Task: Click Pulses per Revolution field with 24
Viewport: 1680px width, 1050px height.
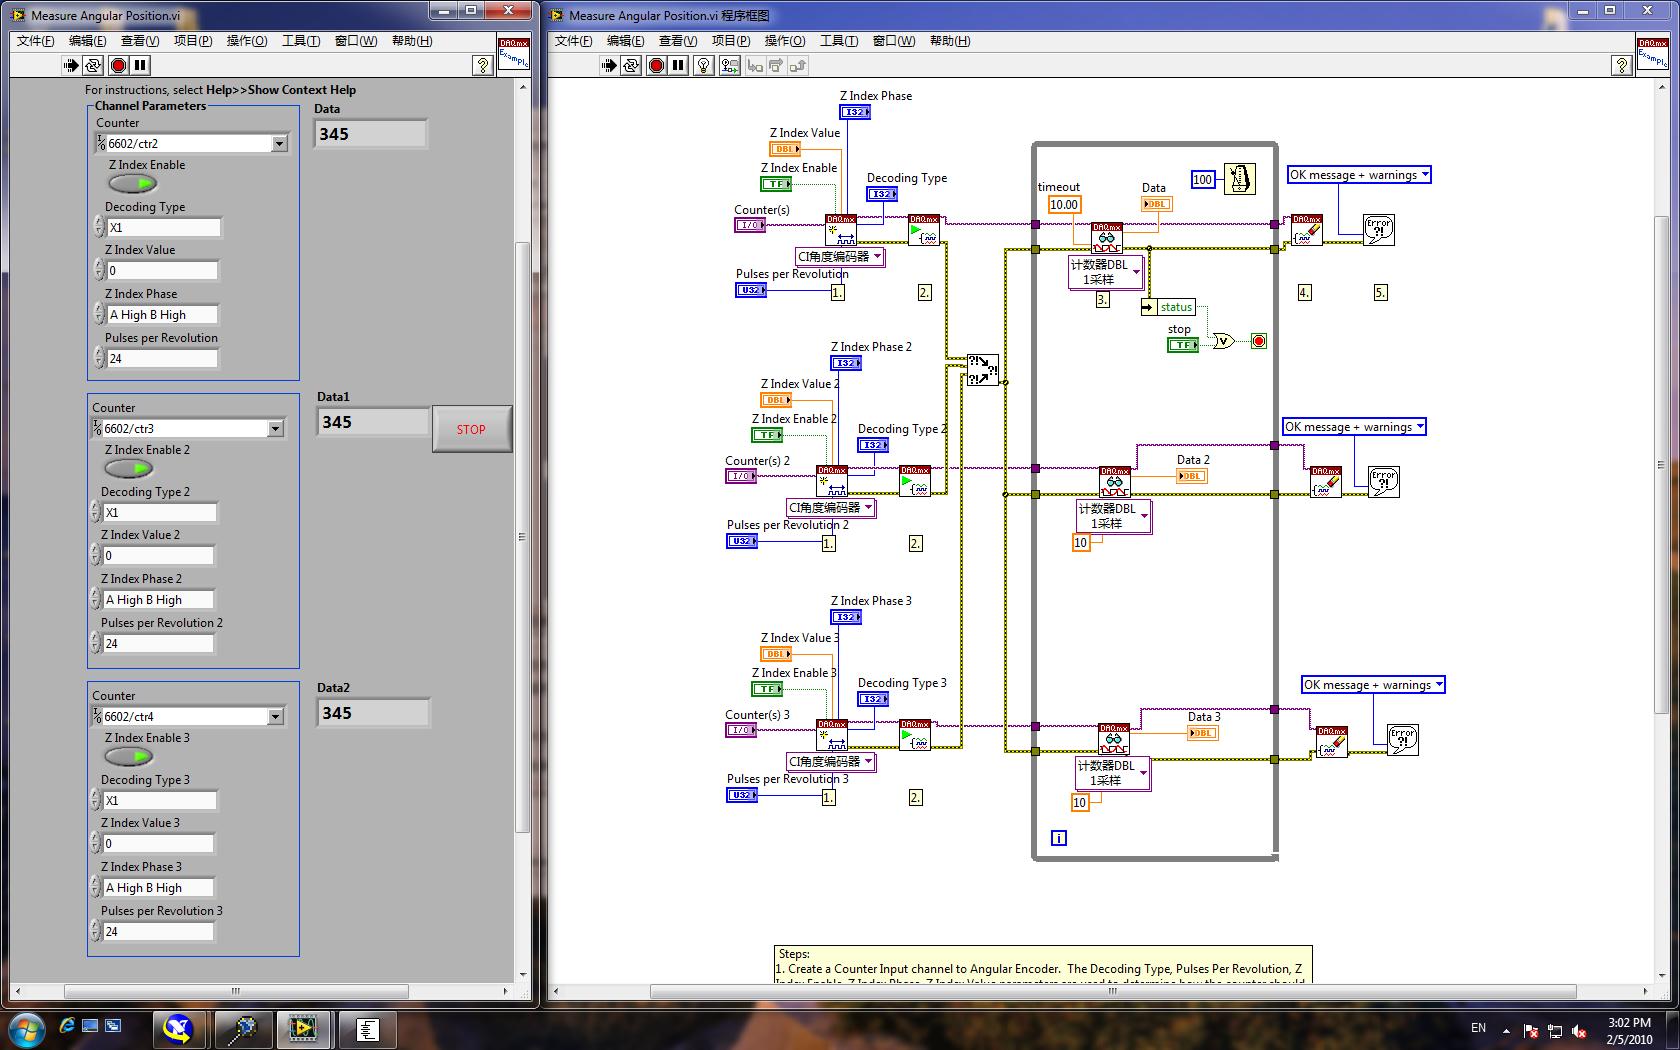Action: tap(163, 359)
